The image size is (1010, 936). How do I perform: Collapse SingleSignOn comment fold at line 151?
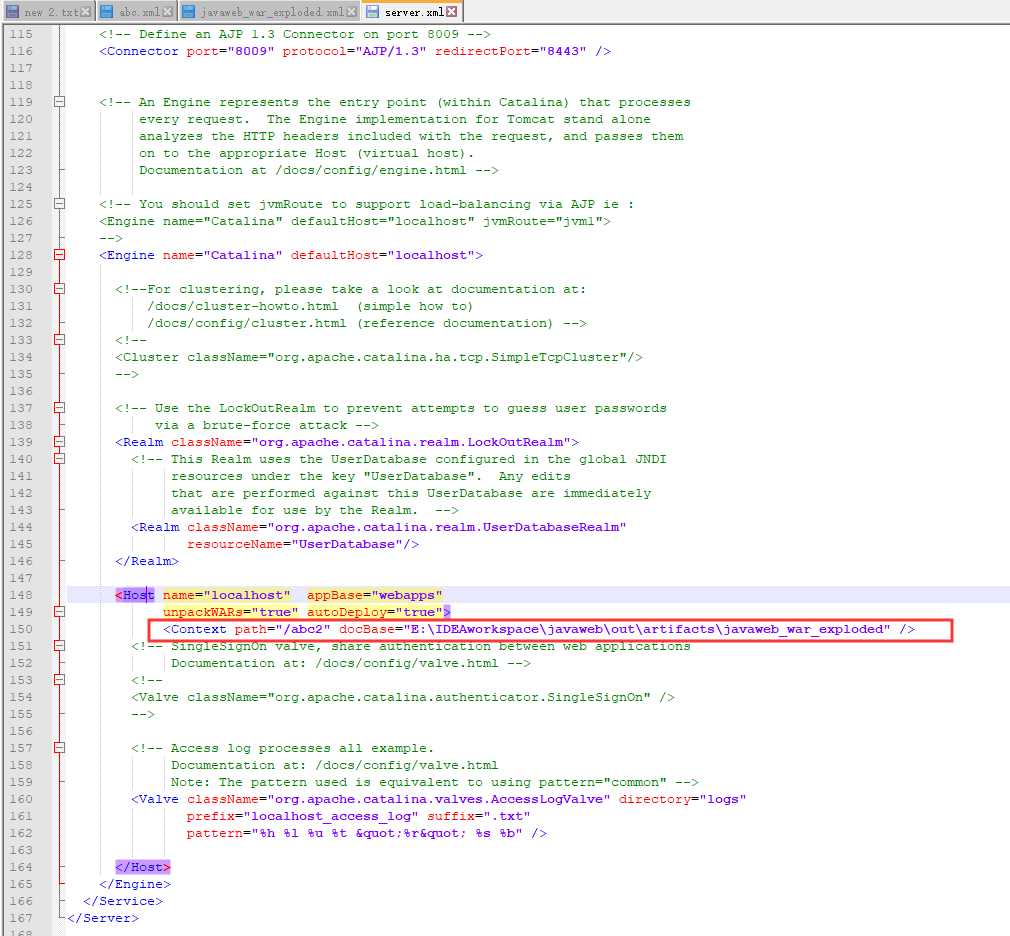click(x=59, y=645)
